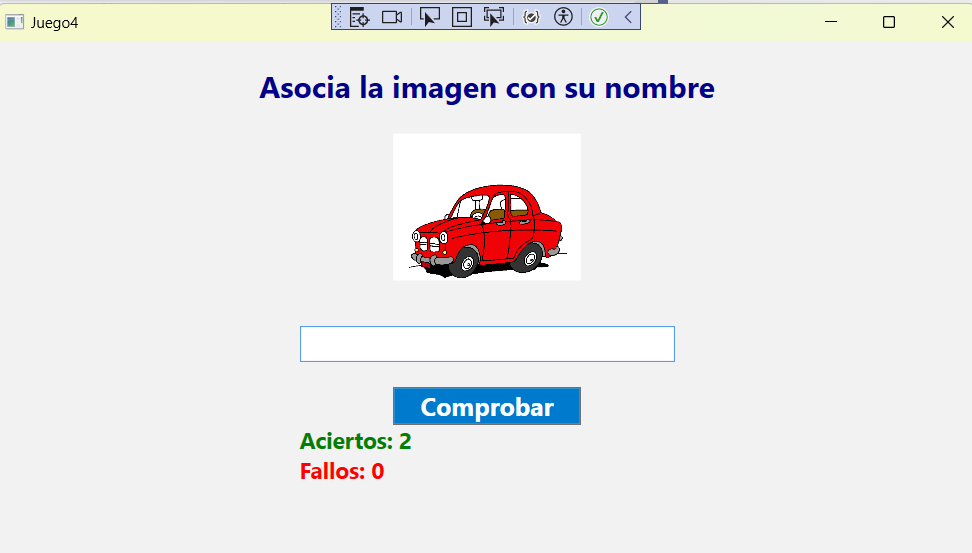Activate the Select Element pointer tool
The height and width of the screenshot is (553, 972).
[x=430, y=17]
